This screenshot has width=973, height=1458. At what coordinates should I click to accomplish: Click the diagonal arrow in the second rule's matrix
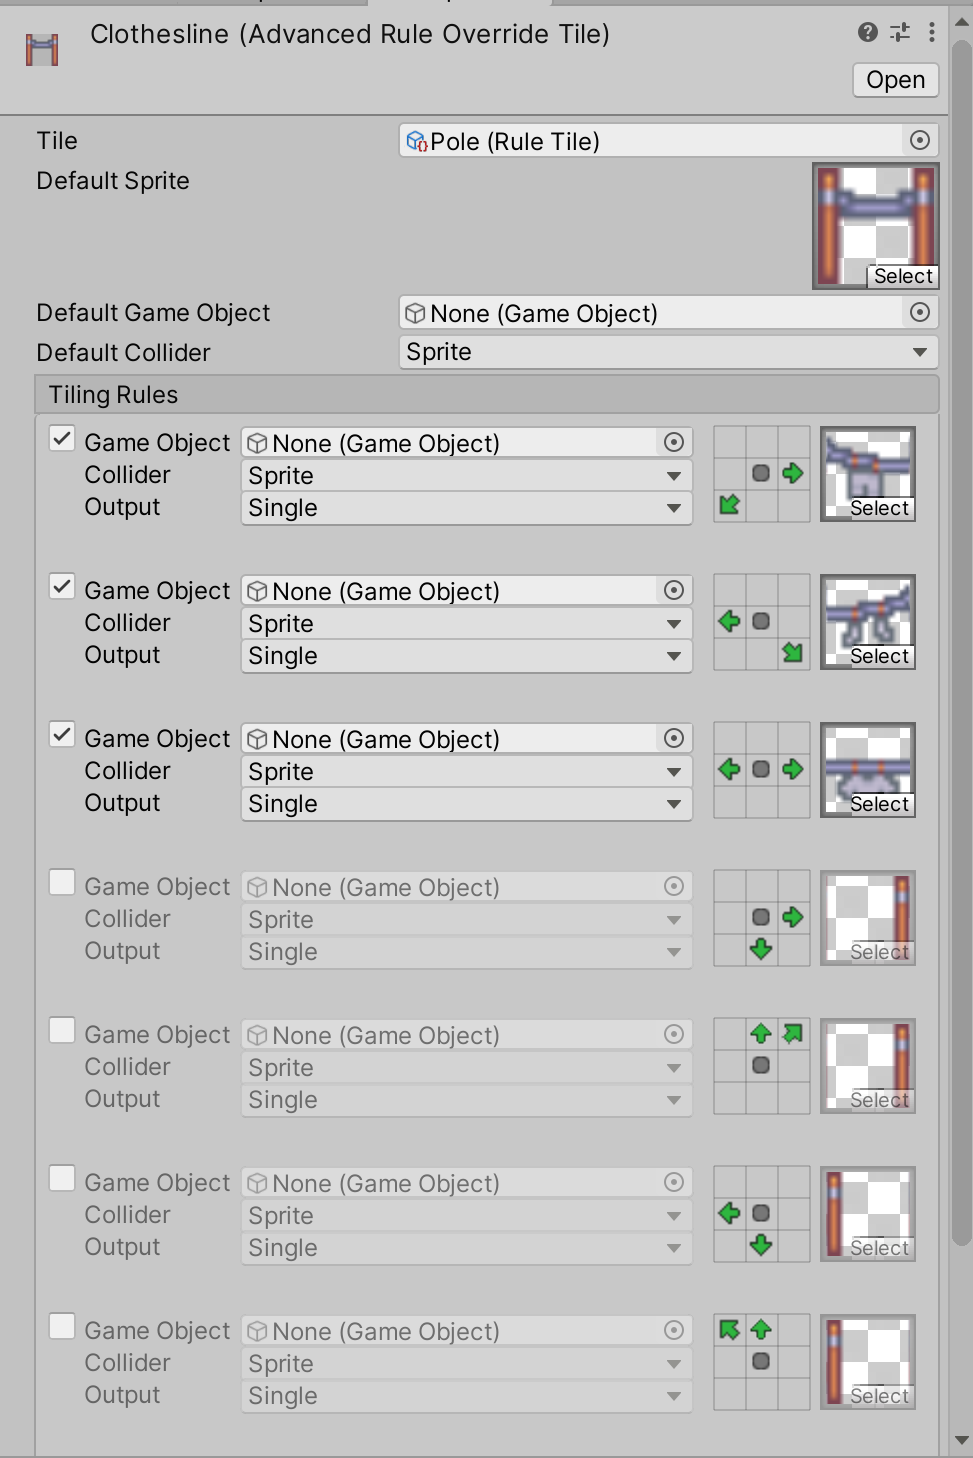[x=793, y=652]
